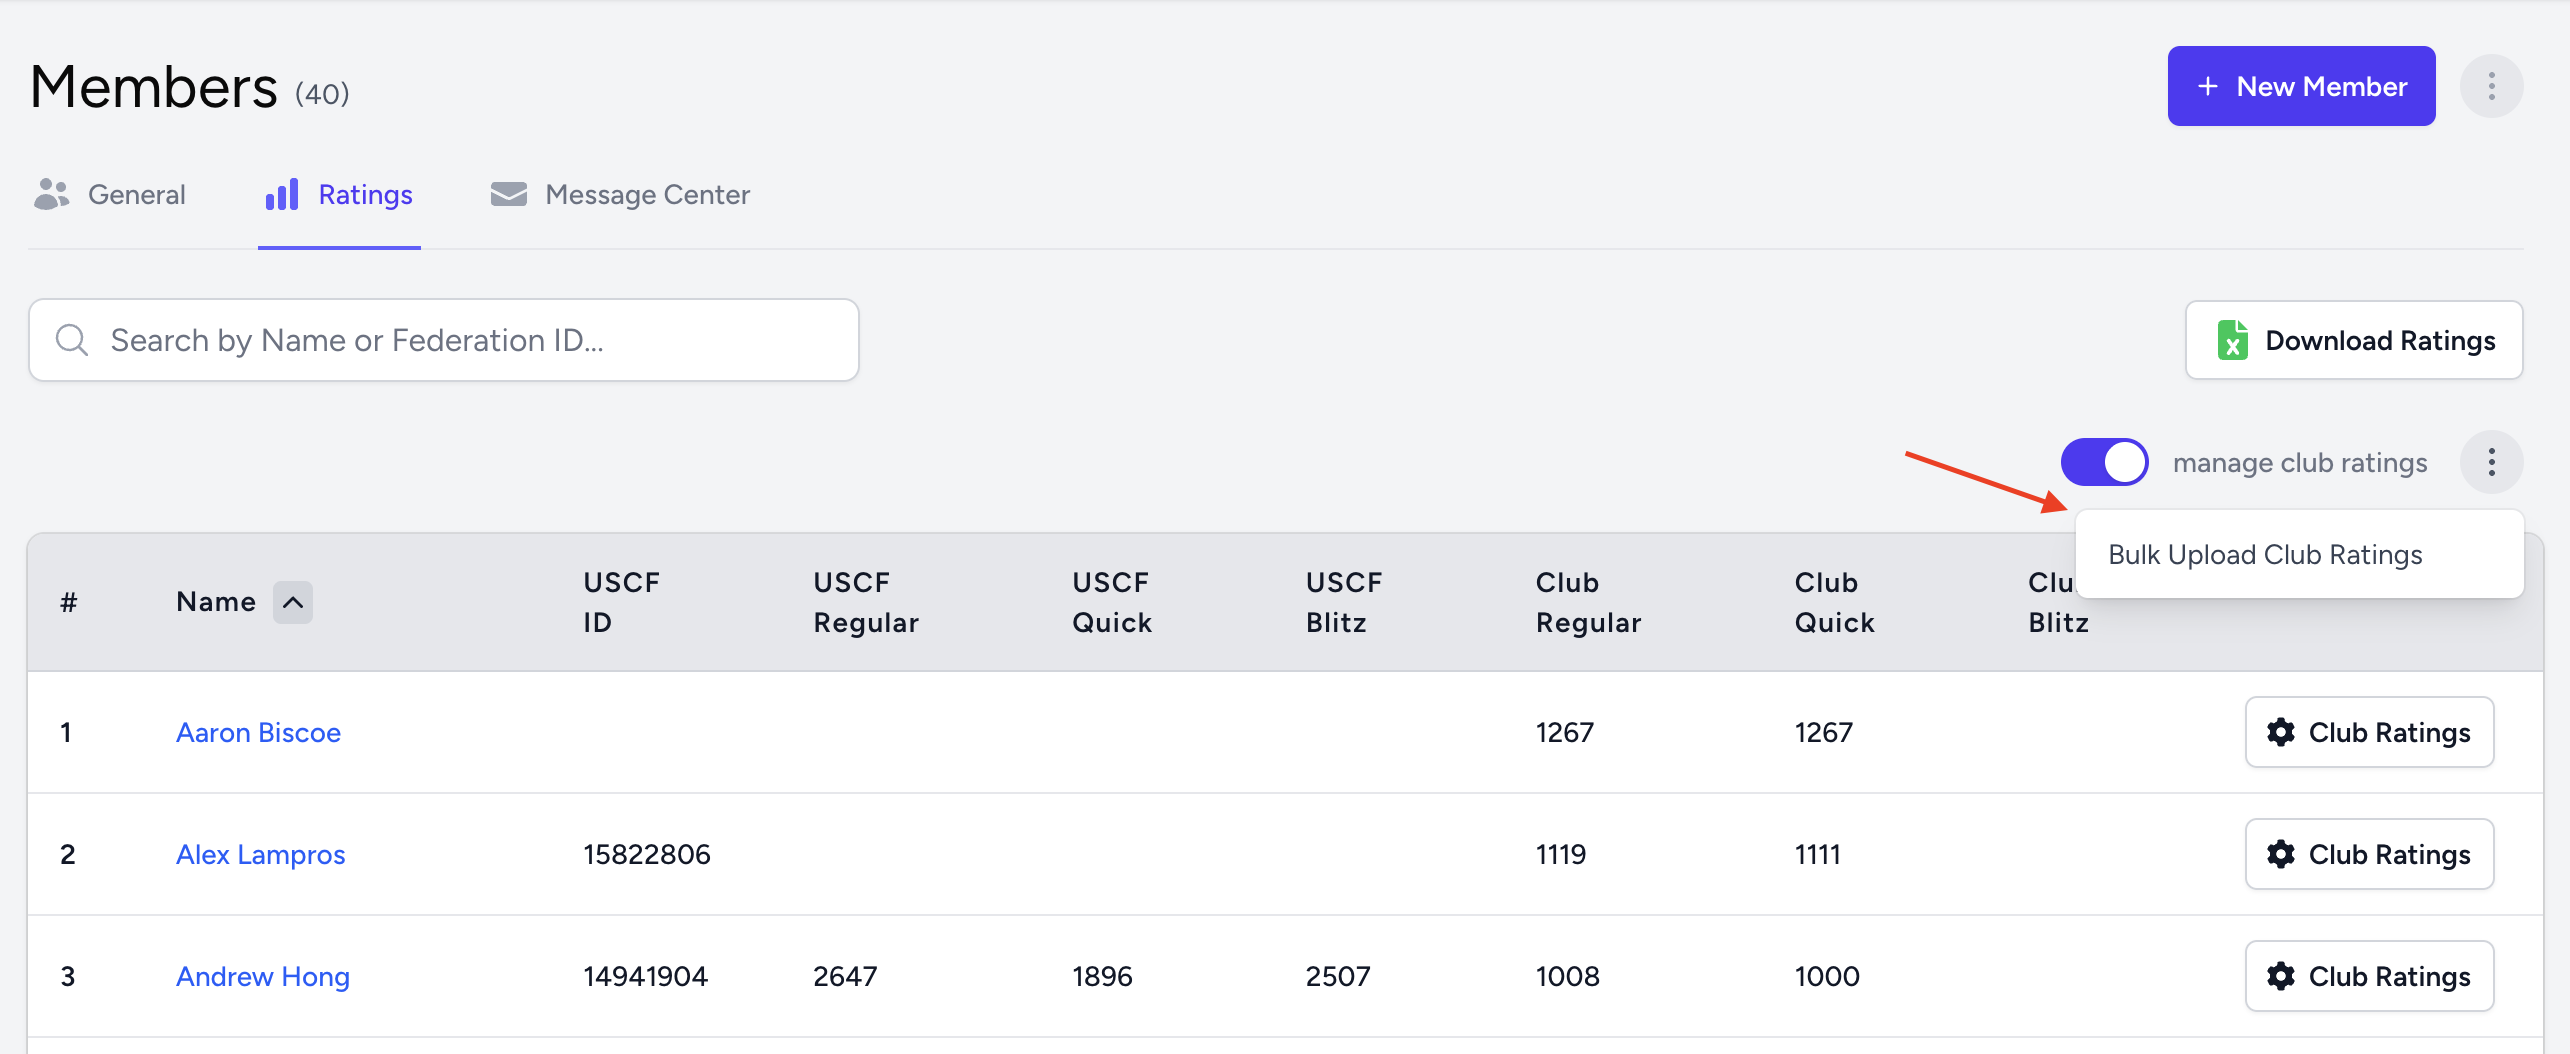Click the search magnifying glass icon
The width and height of the screenshot is (2570, 1054).
(72, 340)
